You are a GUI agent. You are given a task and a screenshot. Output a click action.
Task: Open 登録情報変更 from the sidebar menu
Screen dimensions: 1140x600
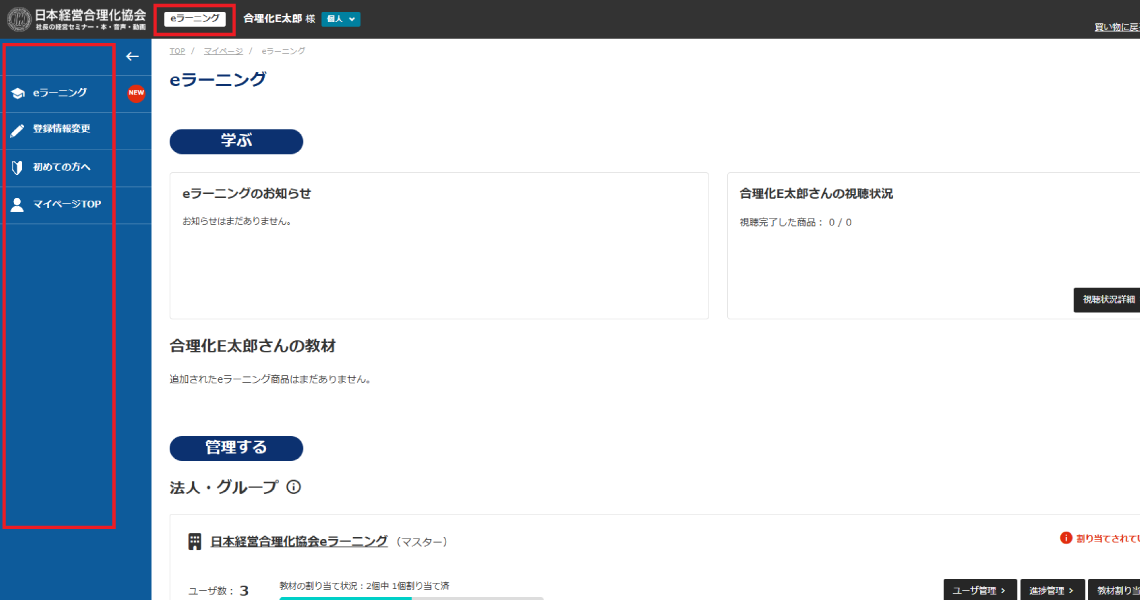pyautogui.click(x=62, y=130)
